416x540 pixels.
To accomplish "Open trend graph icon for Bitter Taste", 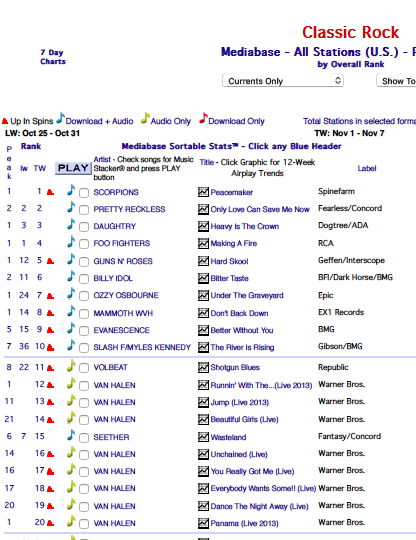I will pos(203,278).
